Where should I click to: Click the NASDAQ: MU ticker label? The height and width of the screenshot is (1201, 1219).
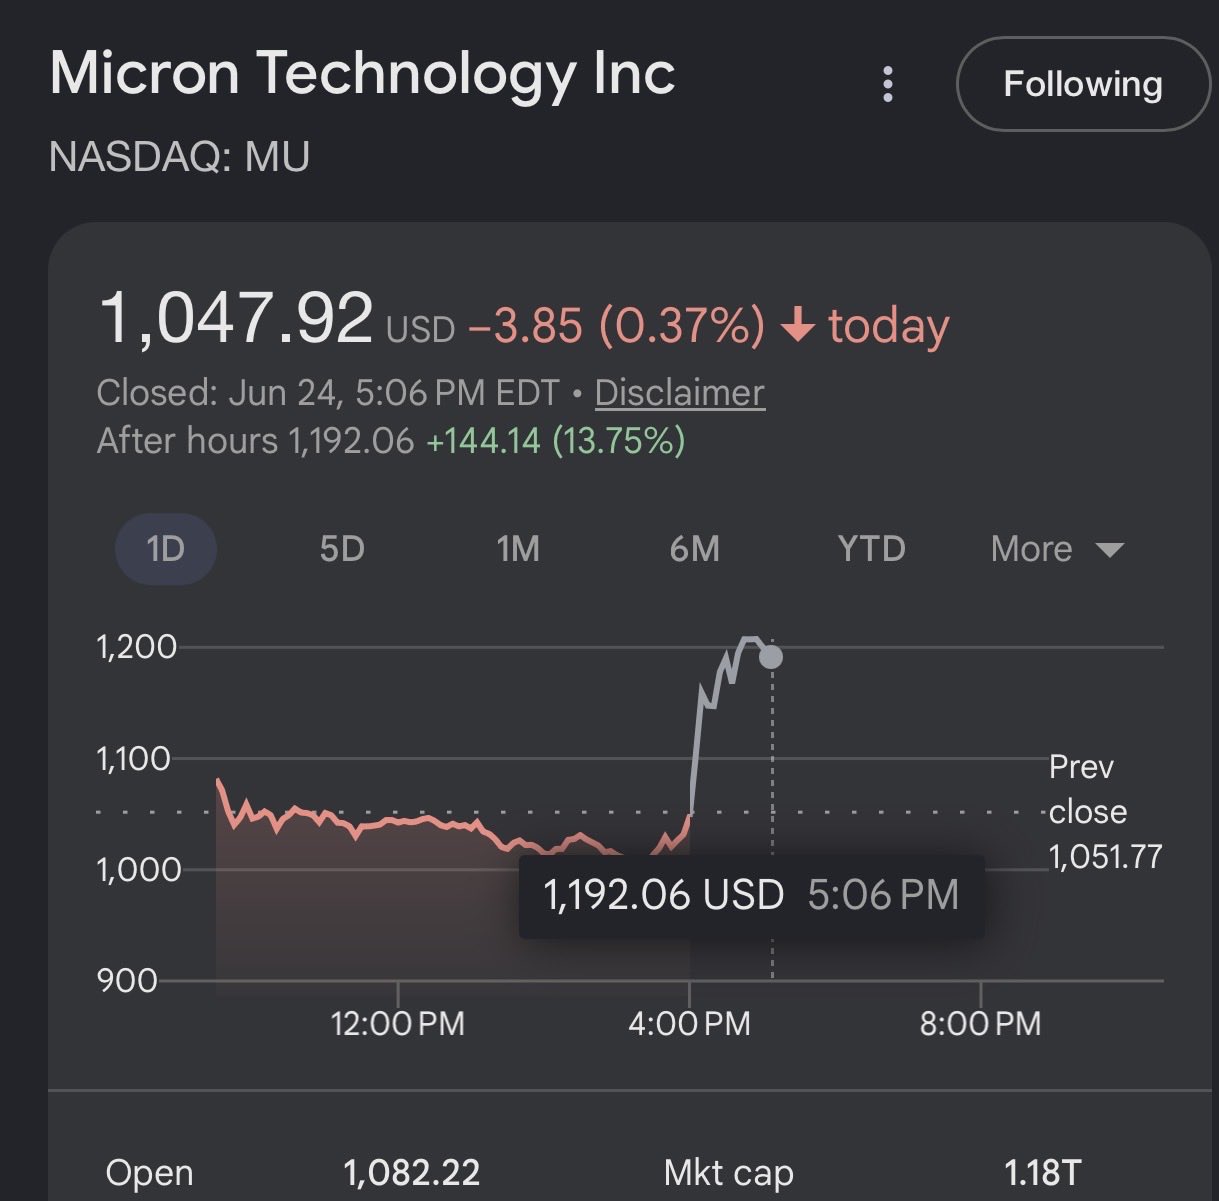[x=179, y=157]
